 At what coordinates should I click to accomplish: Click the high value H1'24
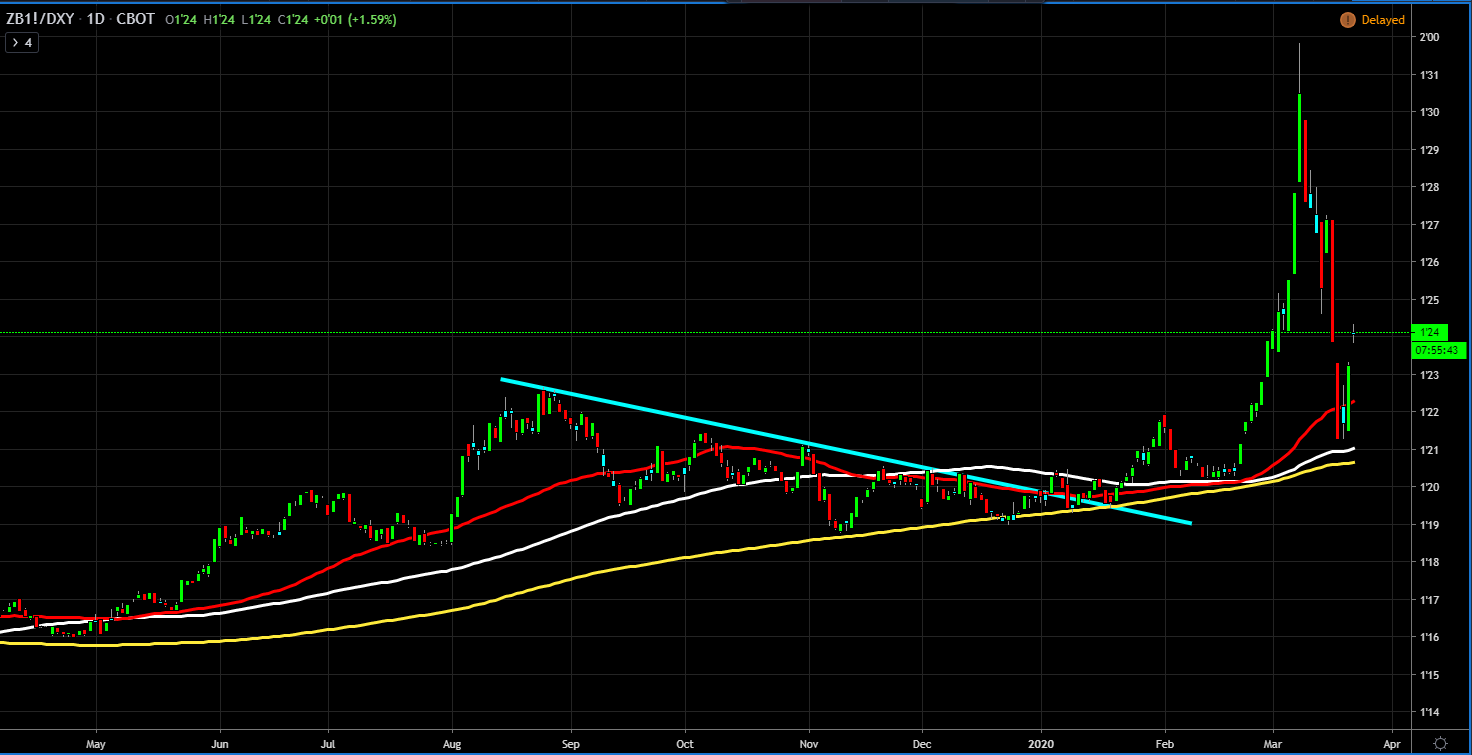pos(221,19)
